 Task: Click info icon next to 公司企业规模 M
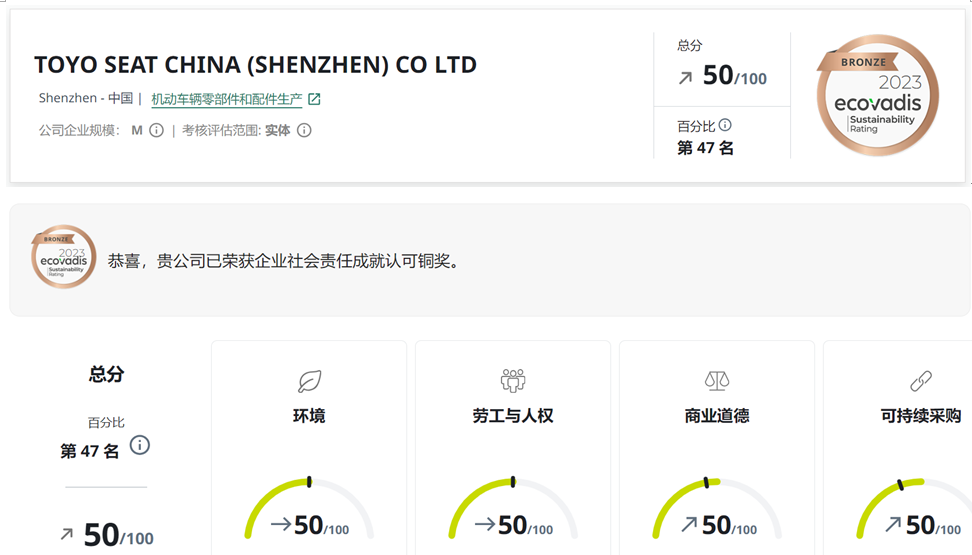coord(157,130)
